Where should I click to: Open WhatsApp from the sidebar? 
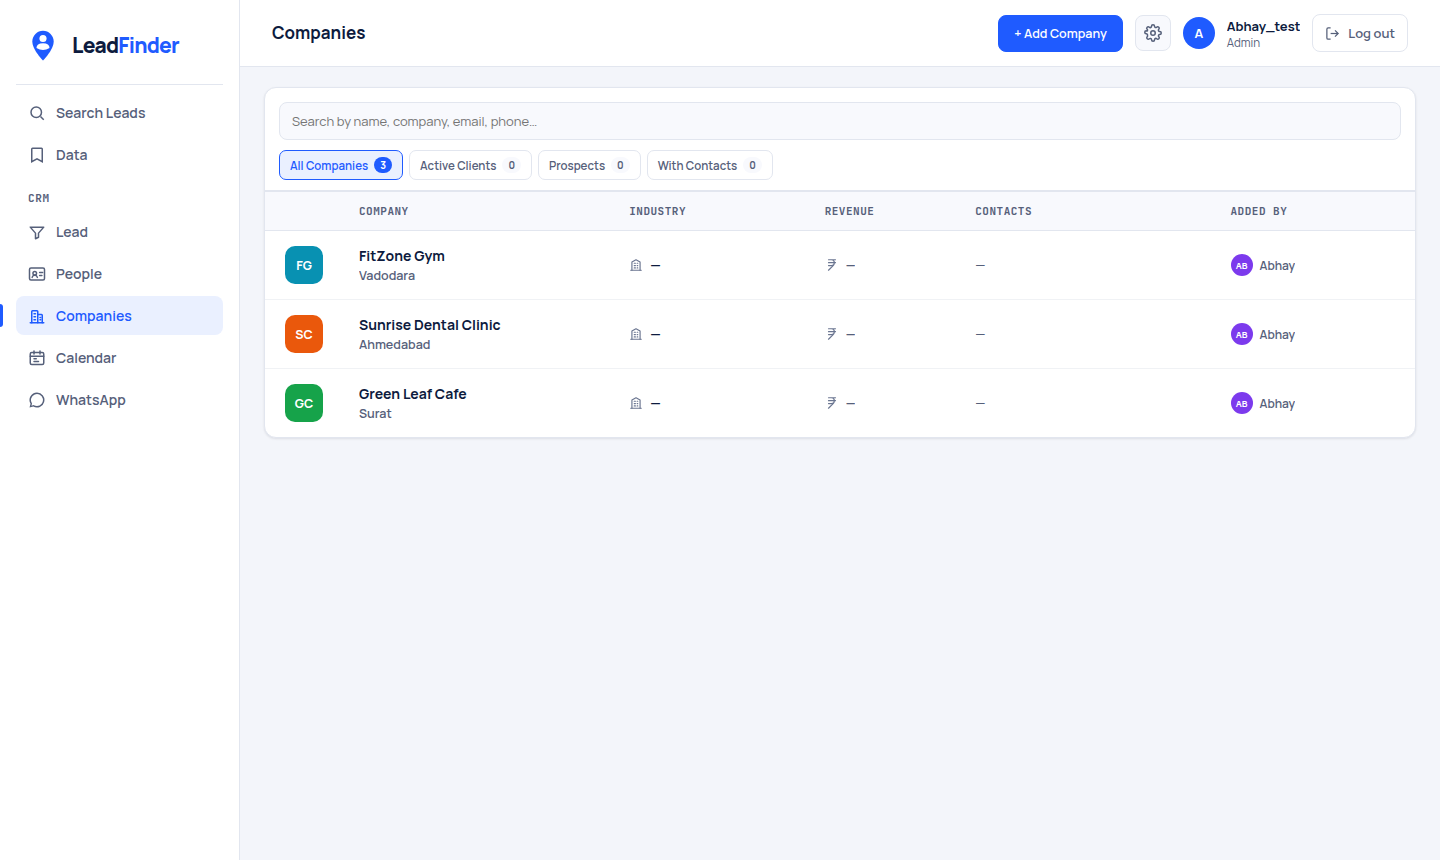pos(120,400)
